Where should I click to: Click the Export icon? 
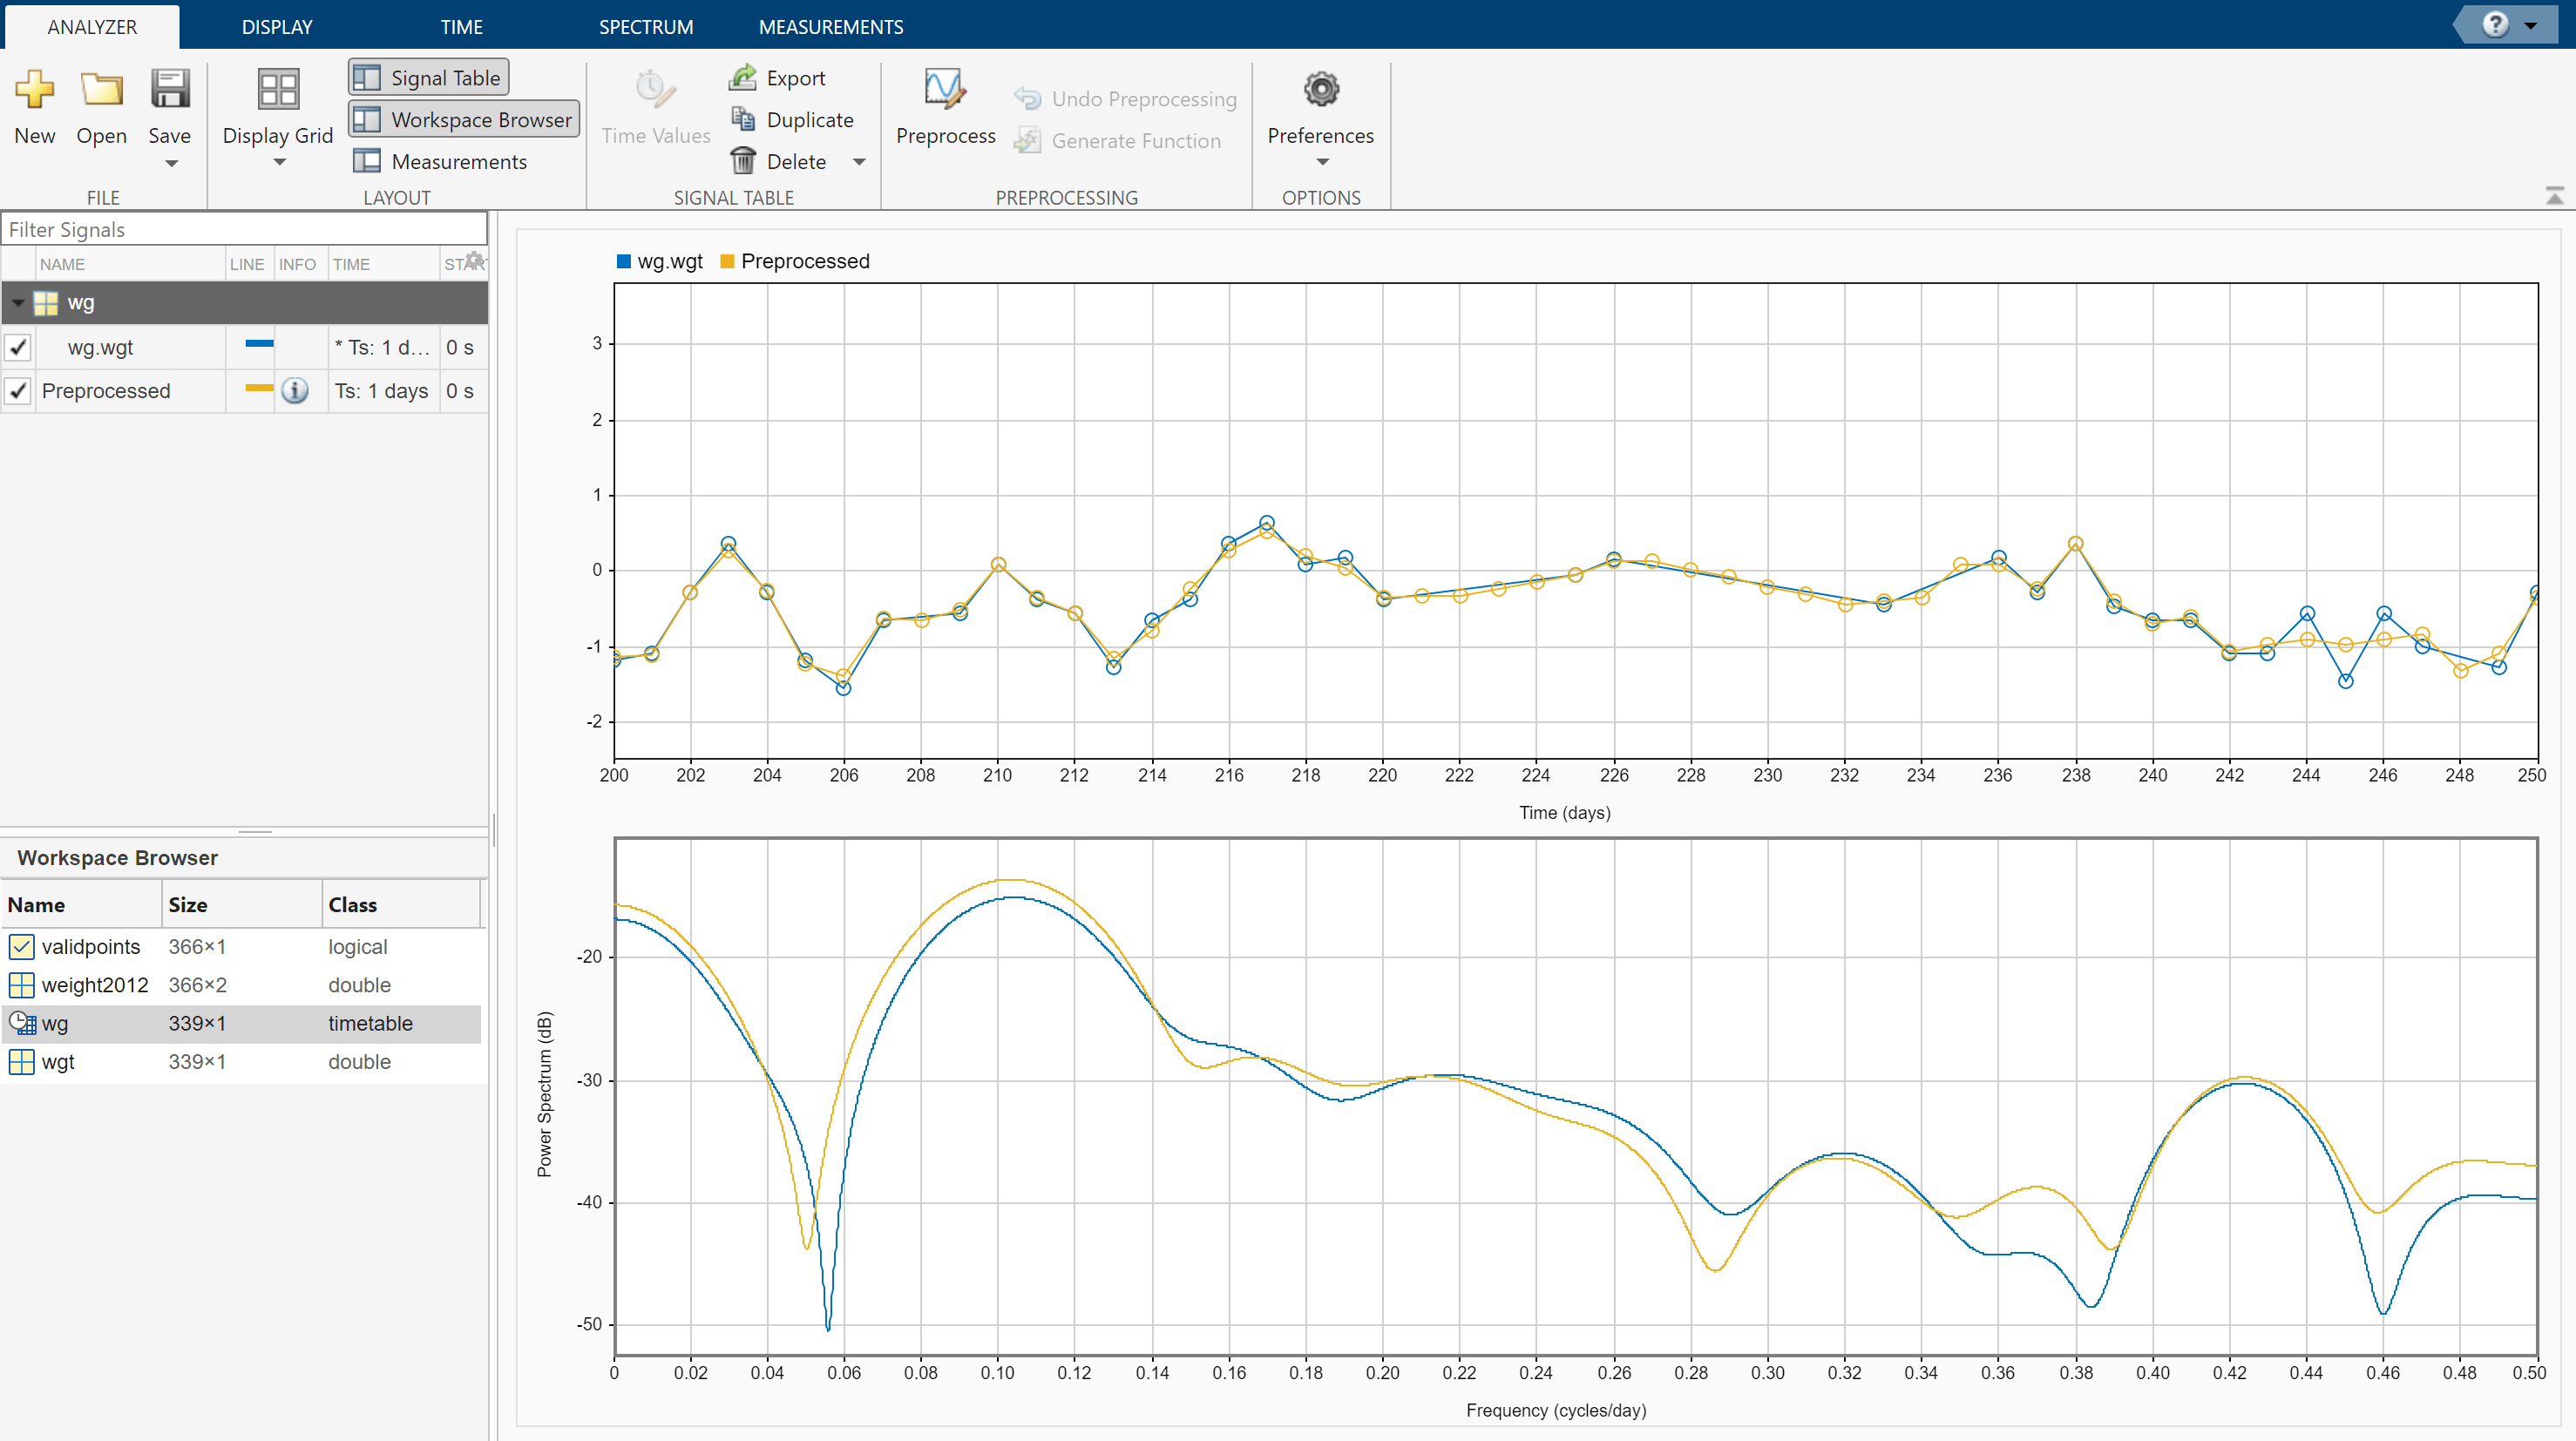click(743, 77)
